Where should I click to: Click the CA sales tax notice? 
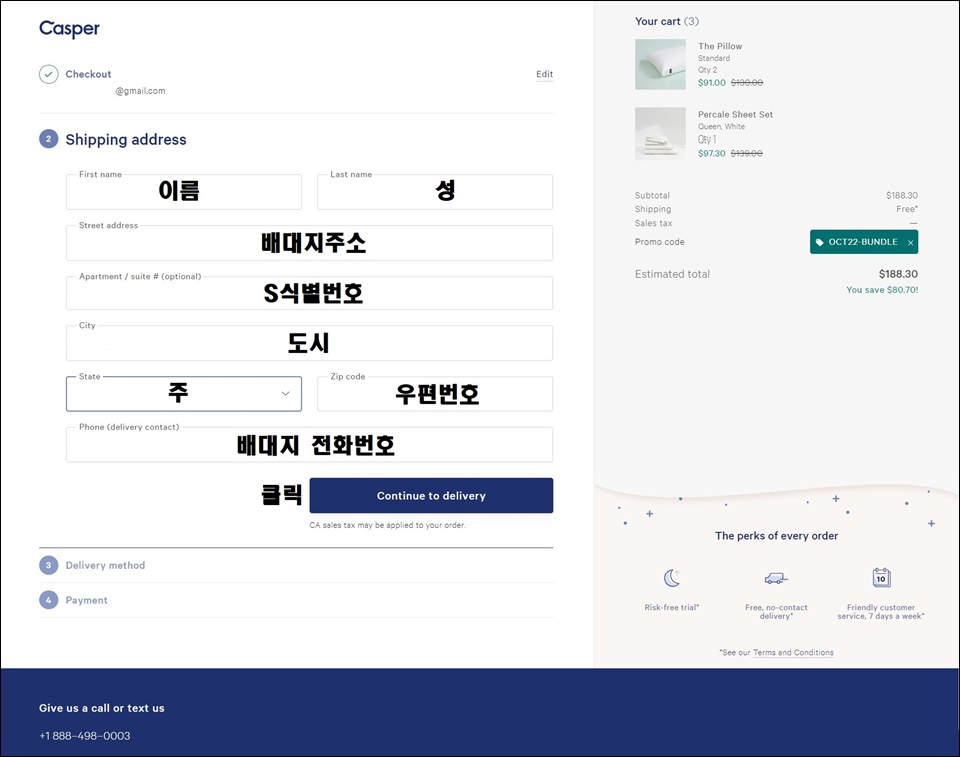coord(388,525)
